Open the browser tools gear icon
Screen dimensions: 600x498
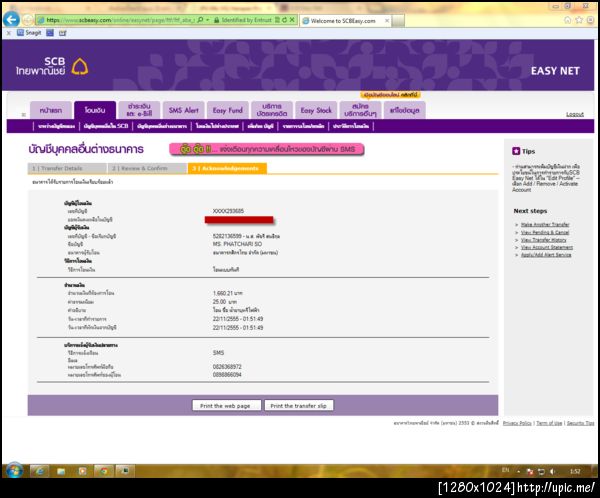(x=590, y=20)
